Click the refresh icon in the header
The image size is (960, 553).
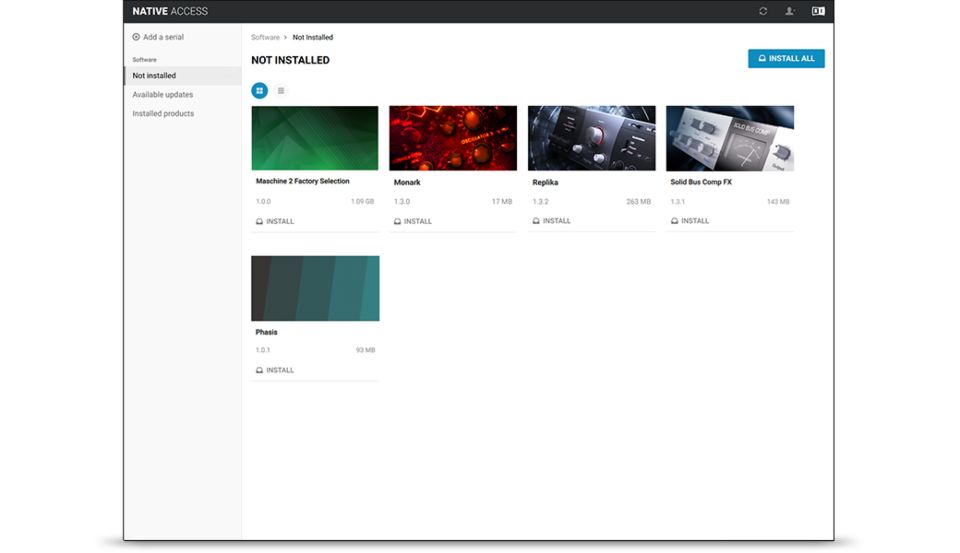(763, 11)
